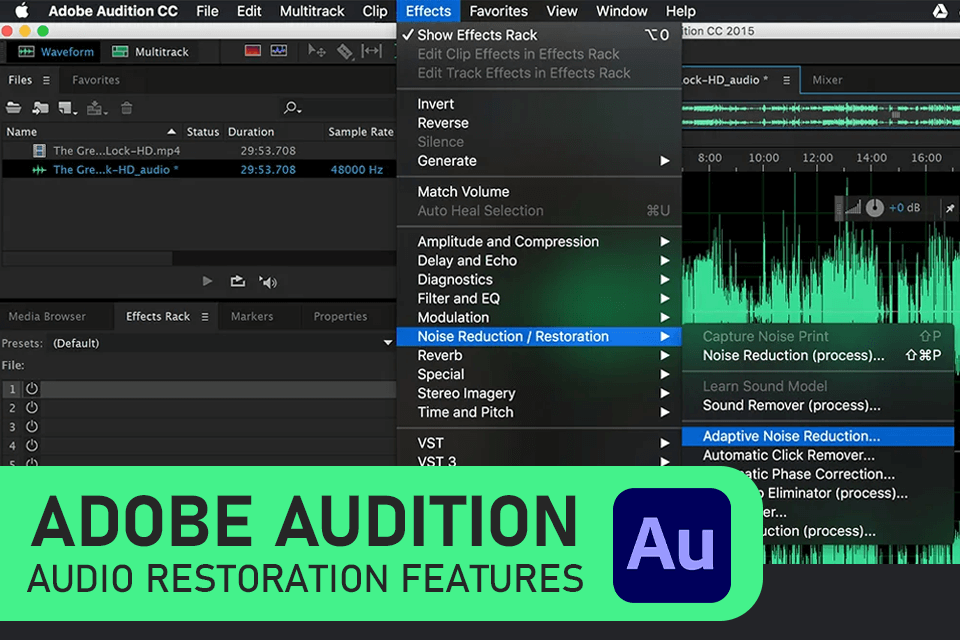
Task: Open the Google Drive menu bar icon
Action: point(941,11)
